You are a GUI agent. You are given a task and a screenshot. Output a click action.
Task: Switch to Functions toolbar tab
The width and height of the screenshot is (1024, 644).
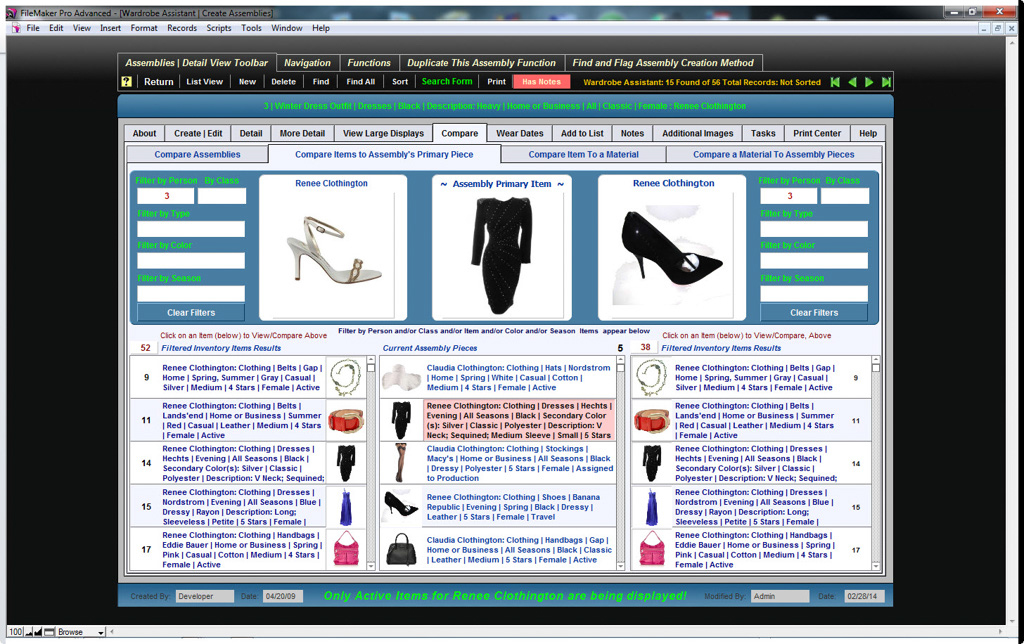pos(368,63)
